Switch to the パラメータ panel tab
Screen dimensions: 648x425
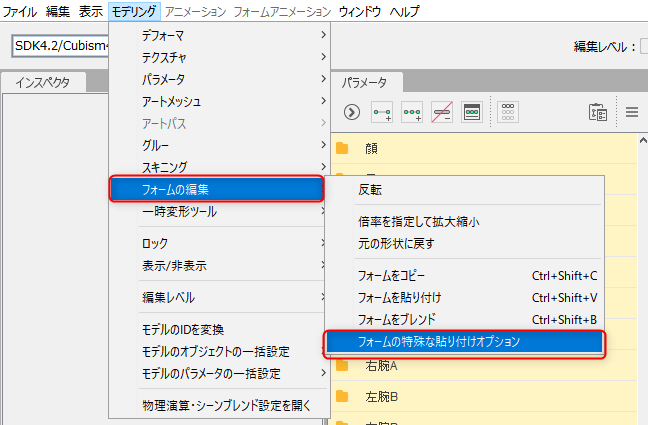coord(365,82)
